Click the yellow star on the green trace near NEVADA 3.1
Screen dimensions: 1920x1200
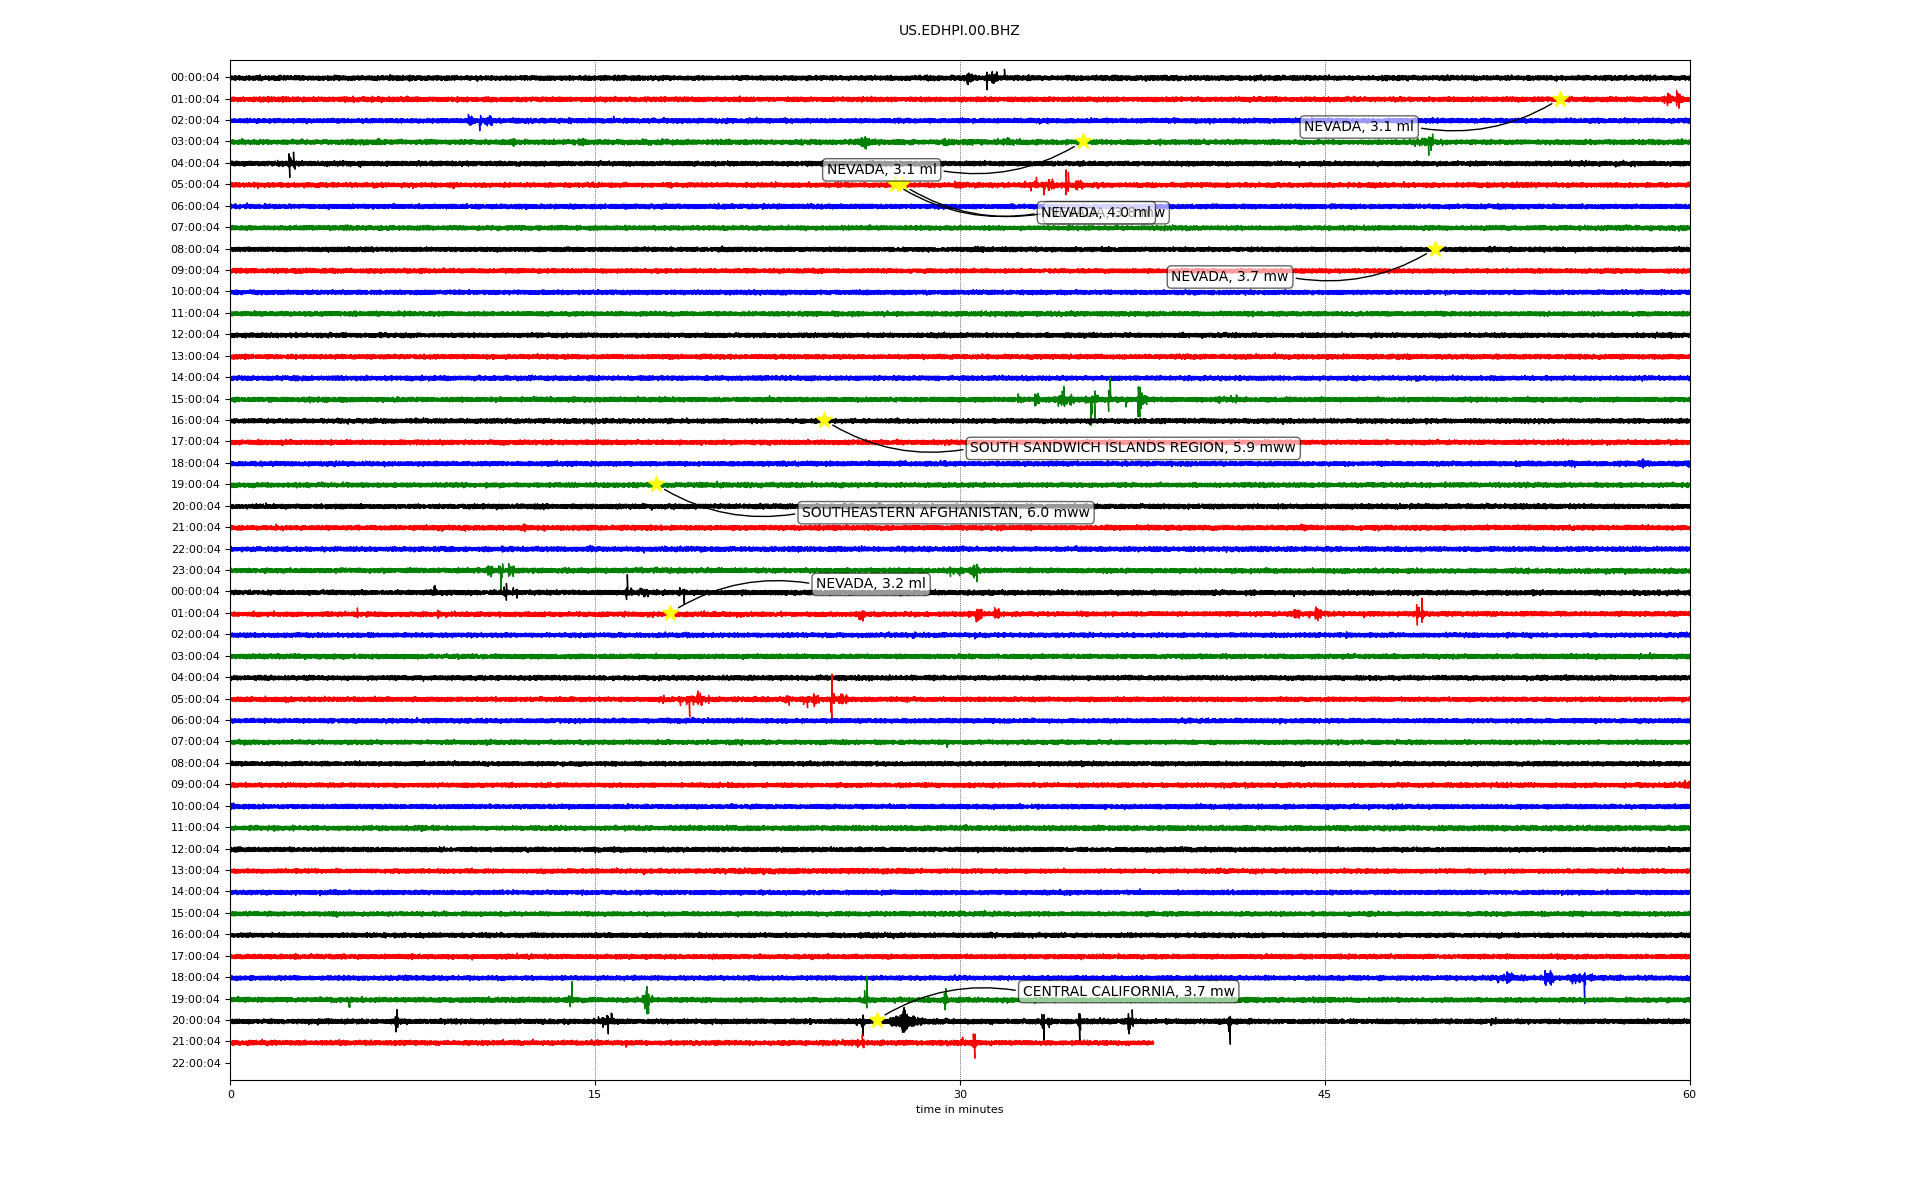tap(1082, 141)
